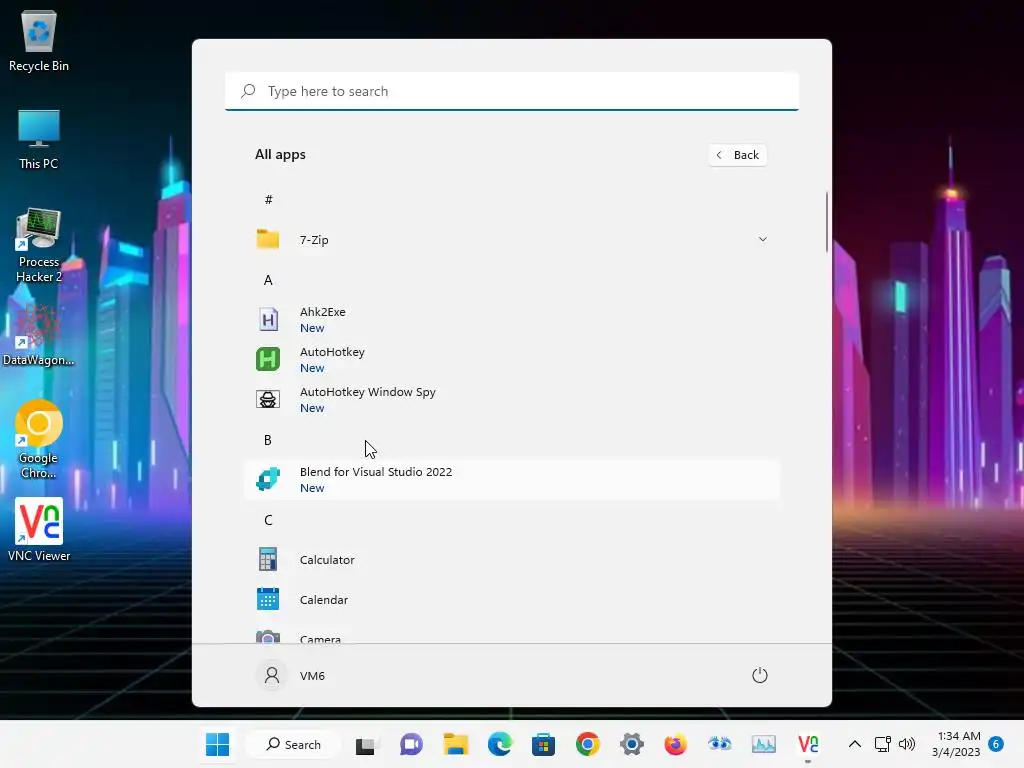Open the power options button
This screenshot has width=1024, height=768.
[760, 675]
